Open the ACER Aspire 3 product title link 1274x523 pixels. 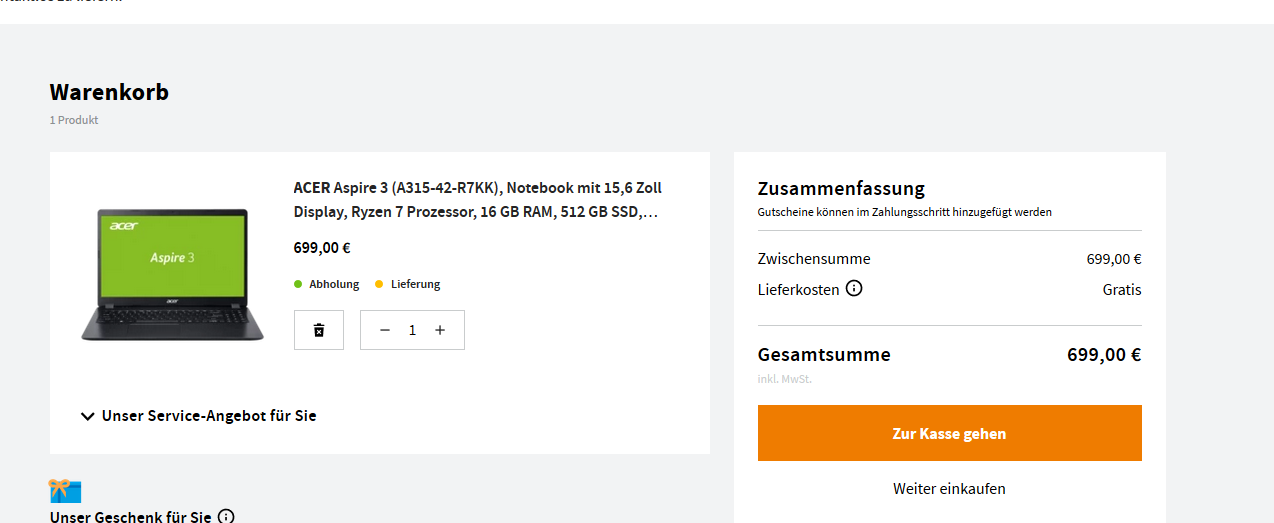click(478, 200)
